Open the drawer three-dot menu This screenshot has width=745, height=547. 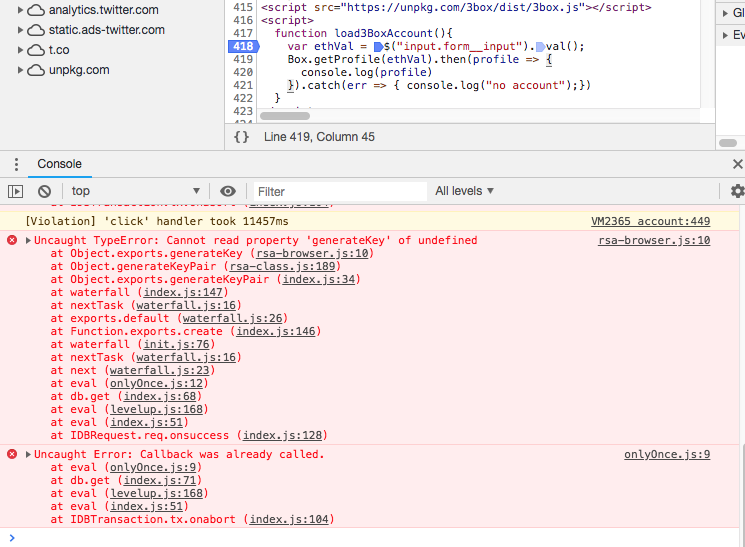[16, 164]
